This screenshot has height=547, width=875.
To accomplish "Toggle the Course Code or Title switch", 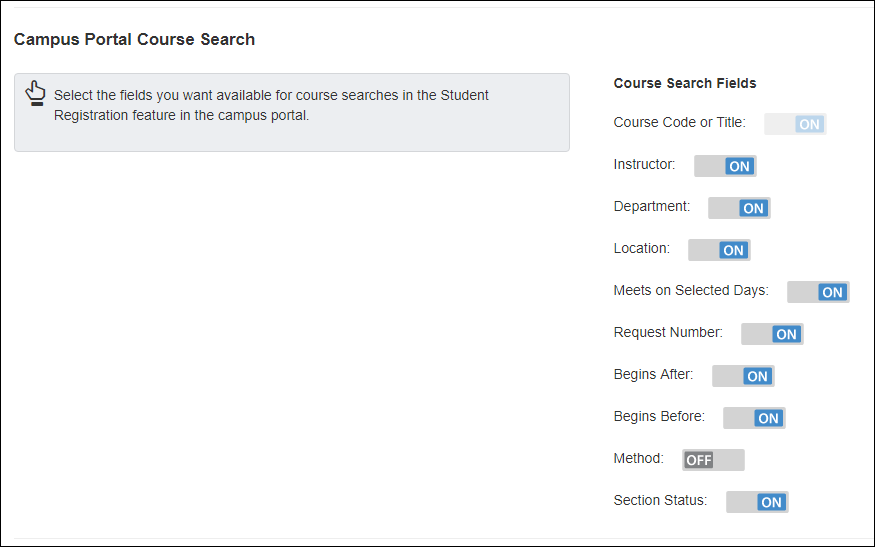I will [795, 124].
